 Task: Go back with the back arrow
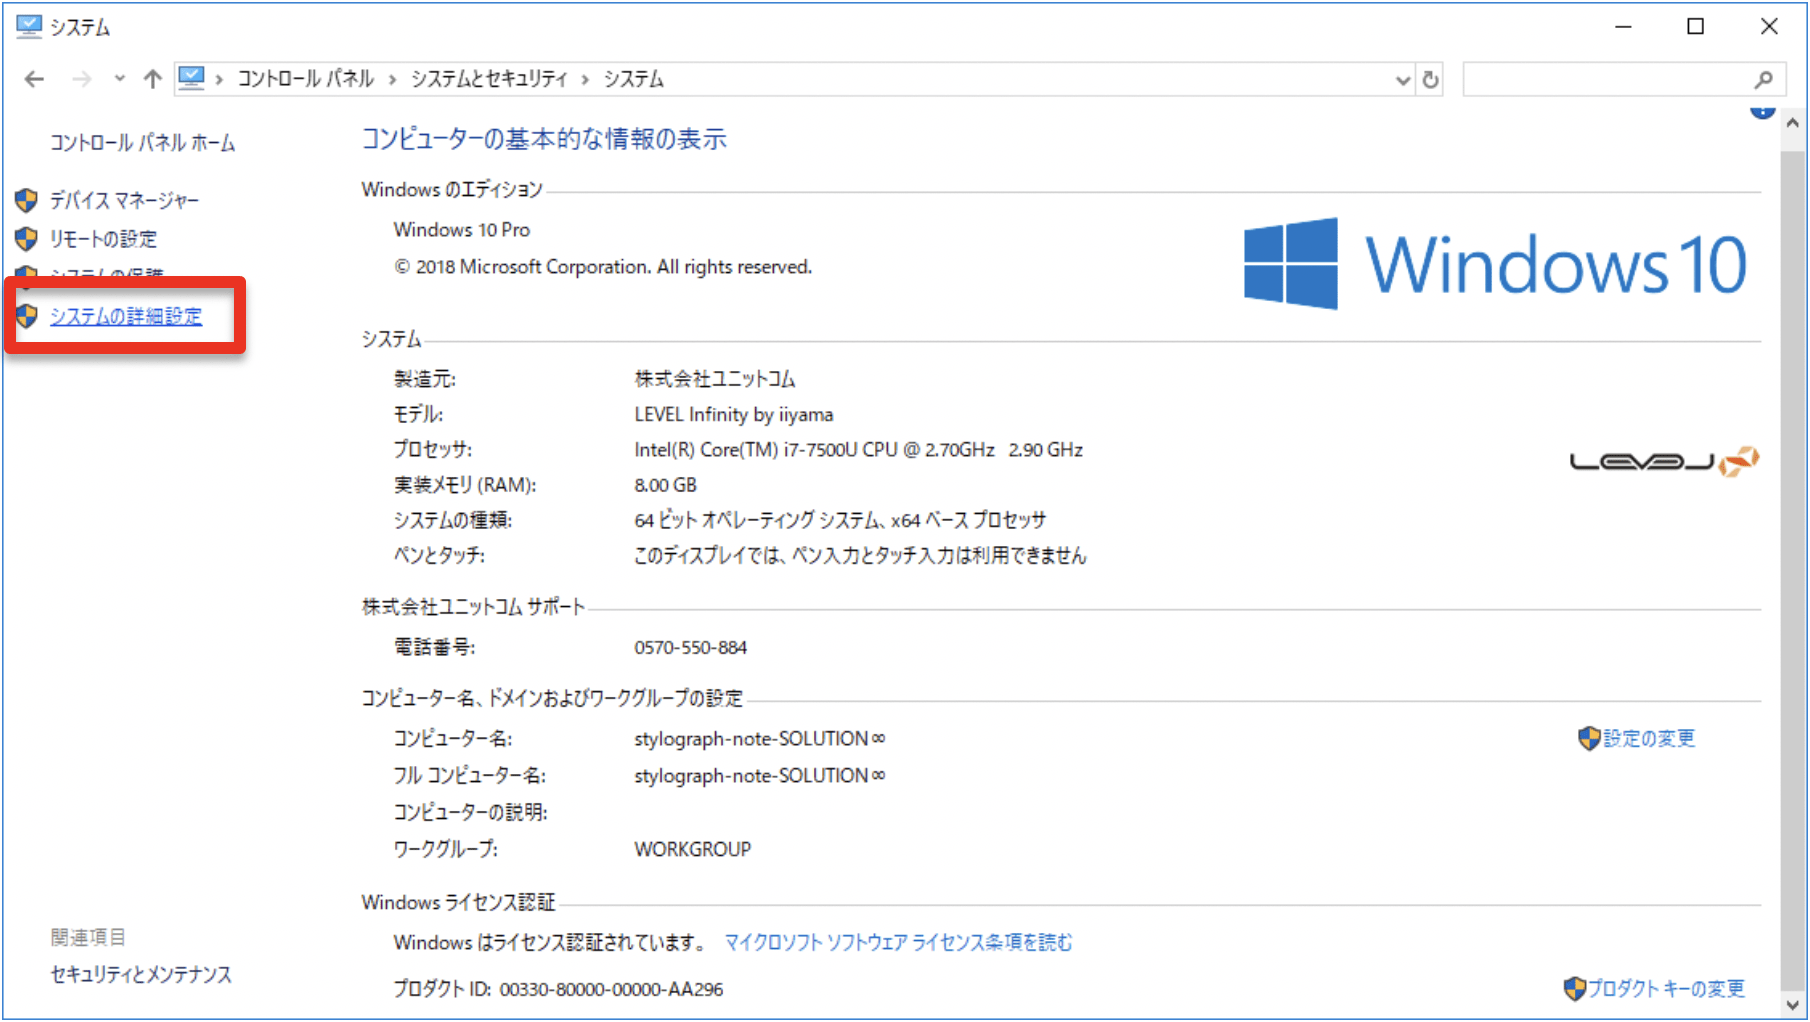pos(34,79)
